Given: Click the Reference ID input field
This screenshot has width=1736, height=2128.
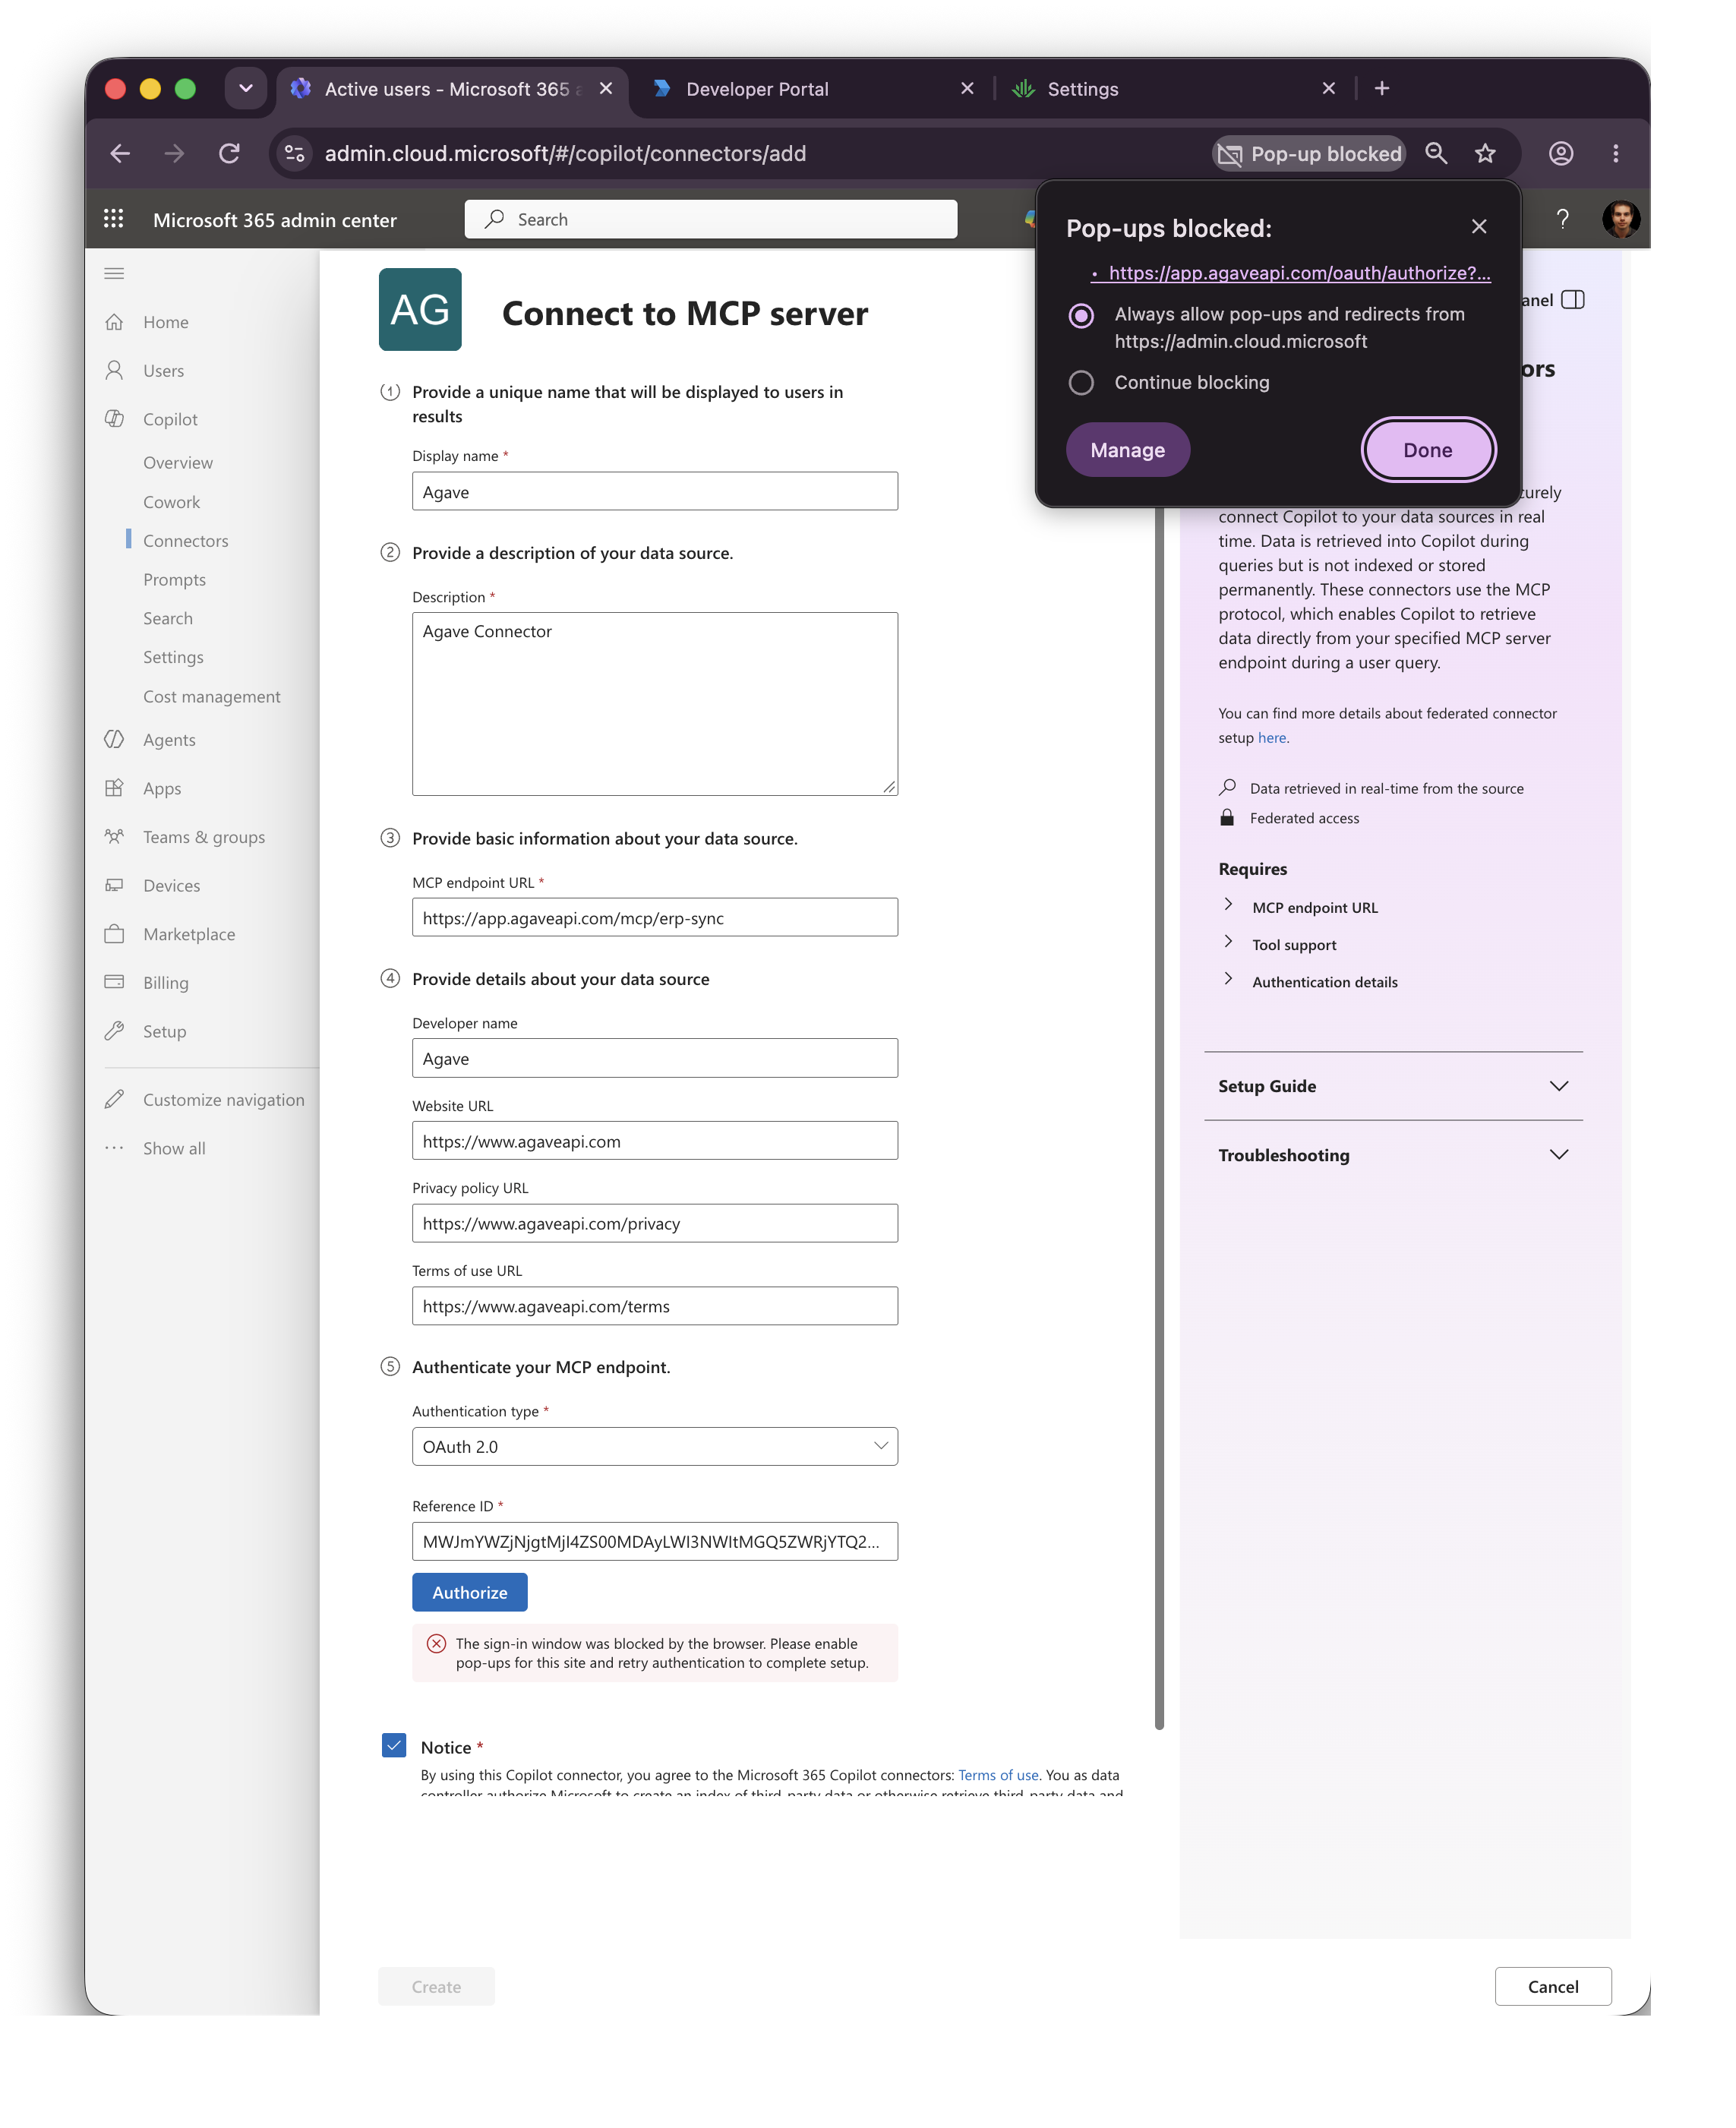Looking at the screenshot, I should click(655, 1542).
